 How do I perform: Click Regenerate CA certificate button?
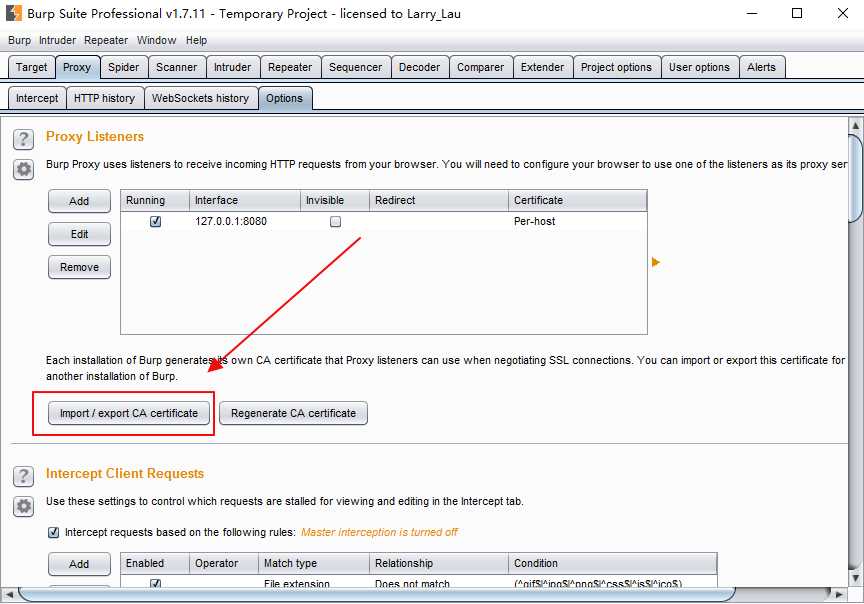293,413
